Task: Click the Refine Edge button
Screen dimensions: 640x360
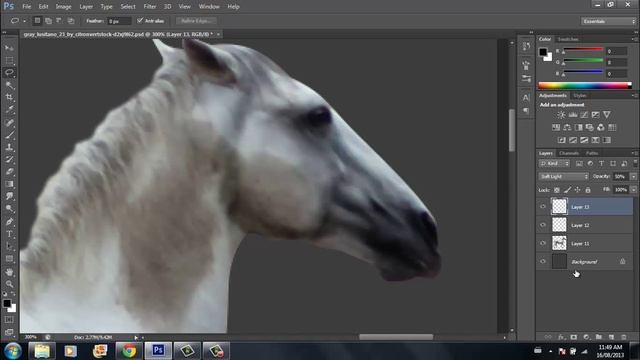Action: [x=196, y=21]
